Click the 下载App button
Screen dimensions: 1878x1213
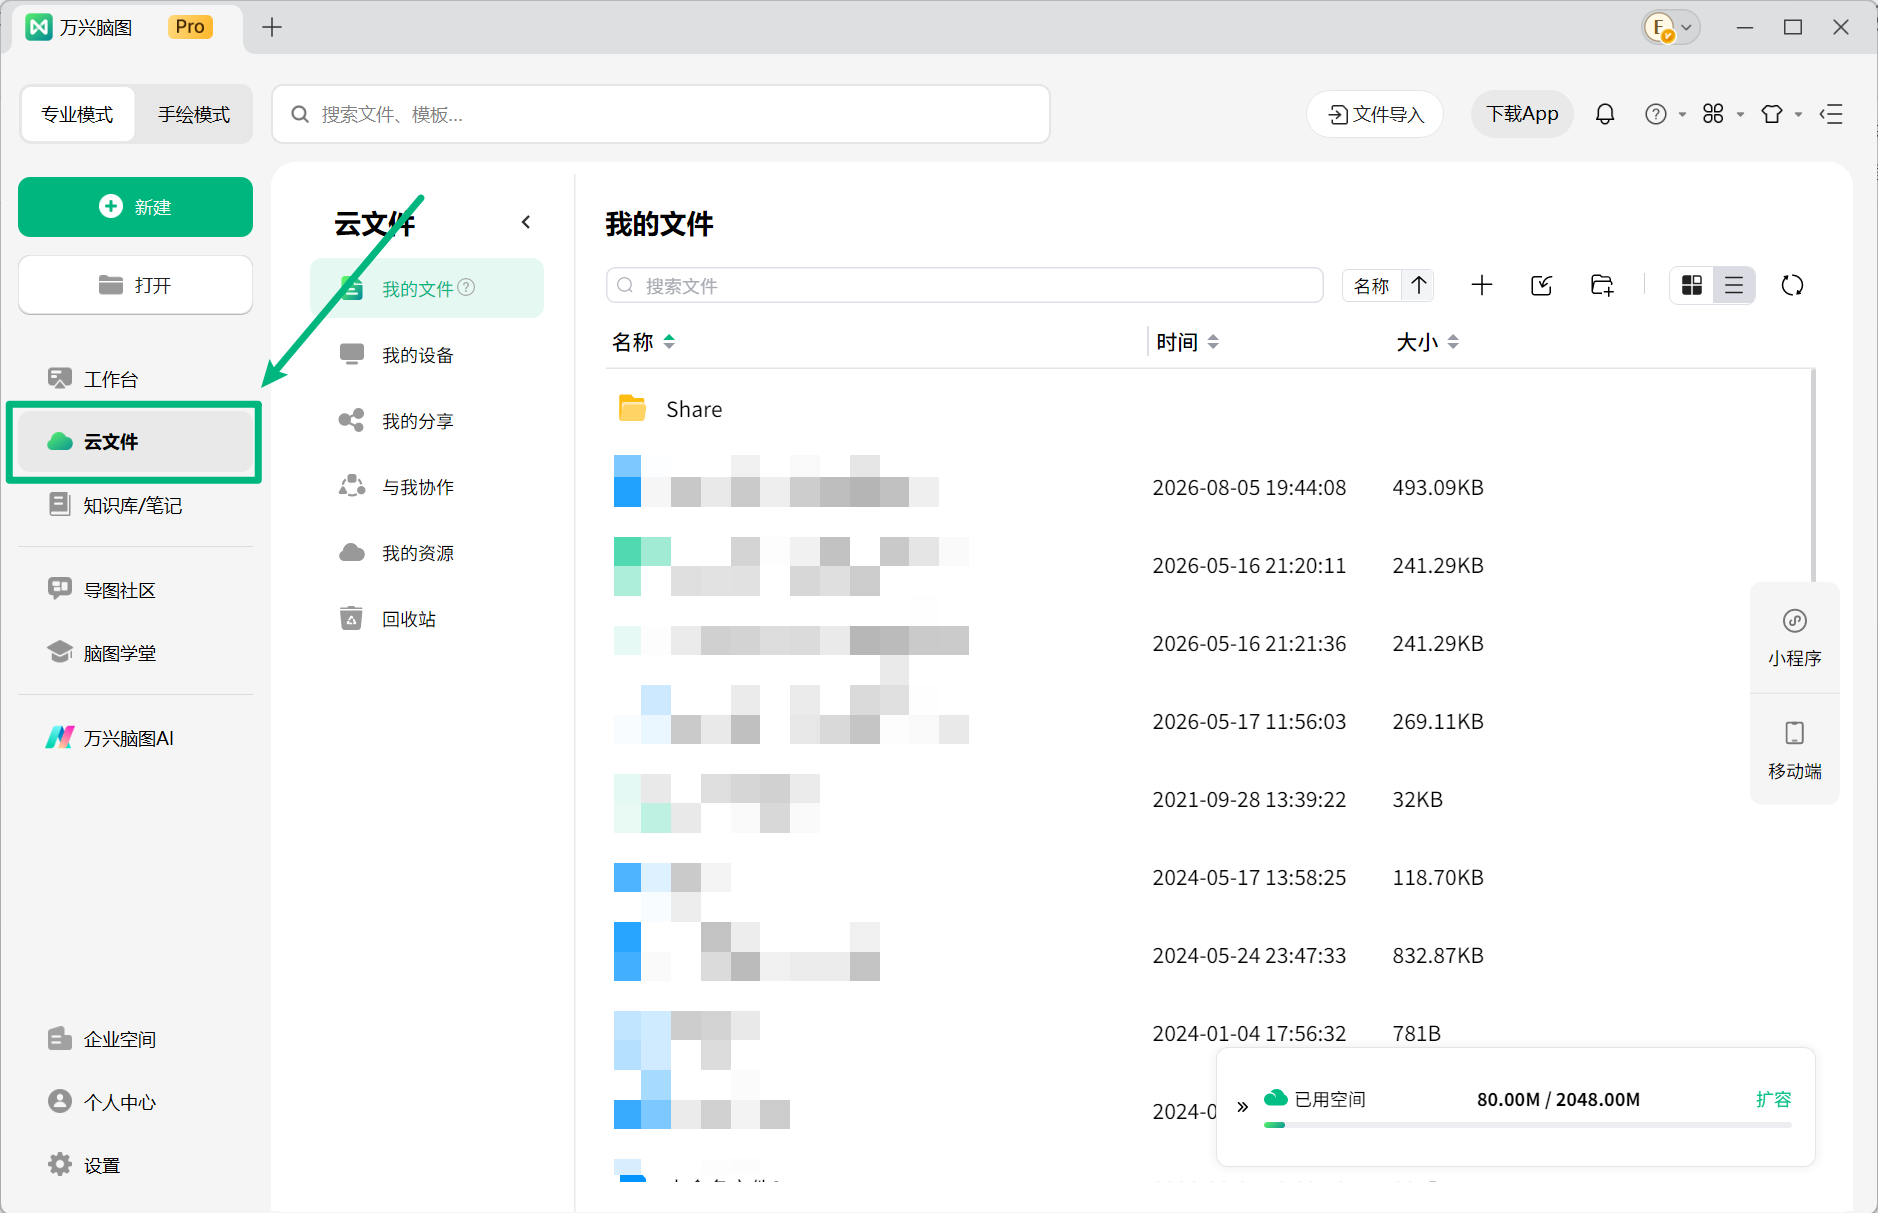[1522, 114]
